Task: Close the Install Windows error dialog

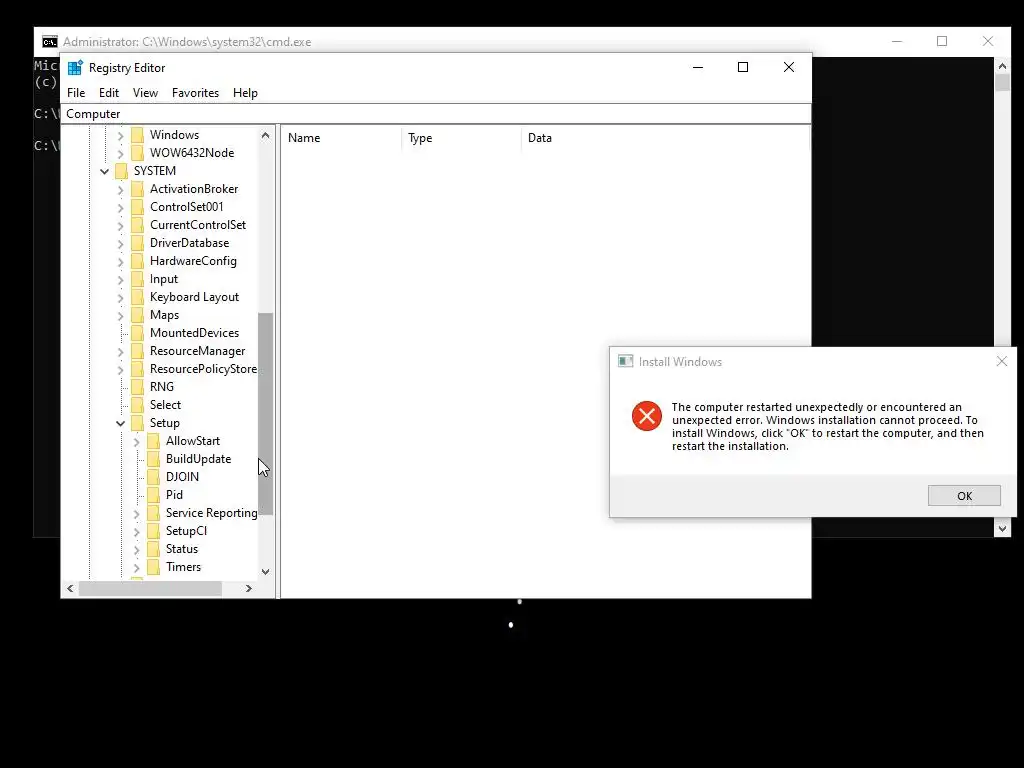Action: pyautogui.click(x=1002, y=361)
